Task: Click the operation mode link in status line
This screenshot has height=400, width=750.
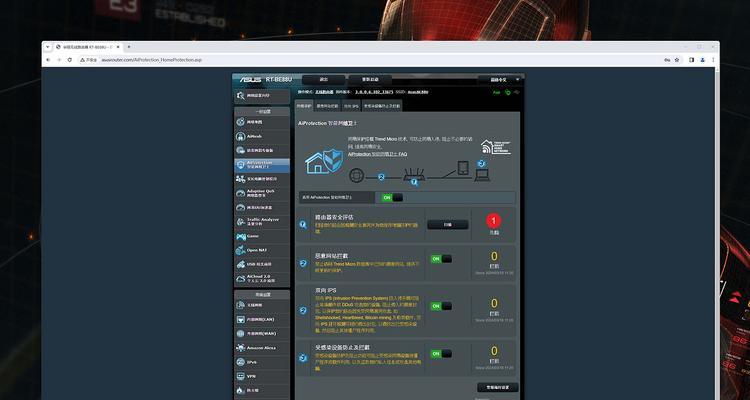Action: 324,92
